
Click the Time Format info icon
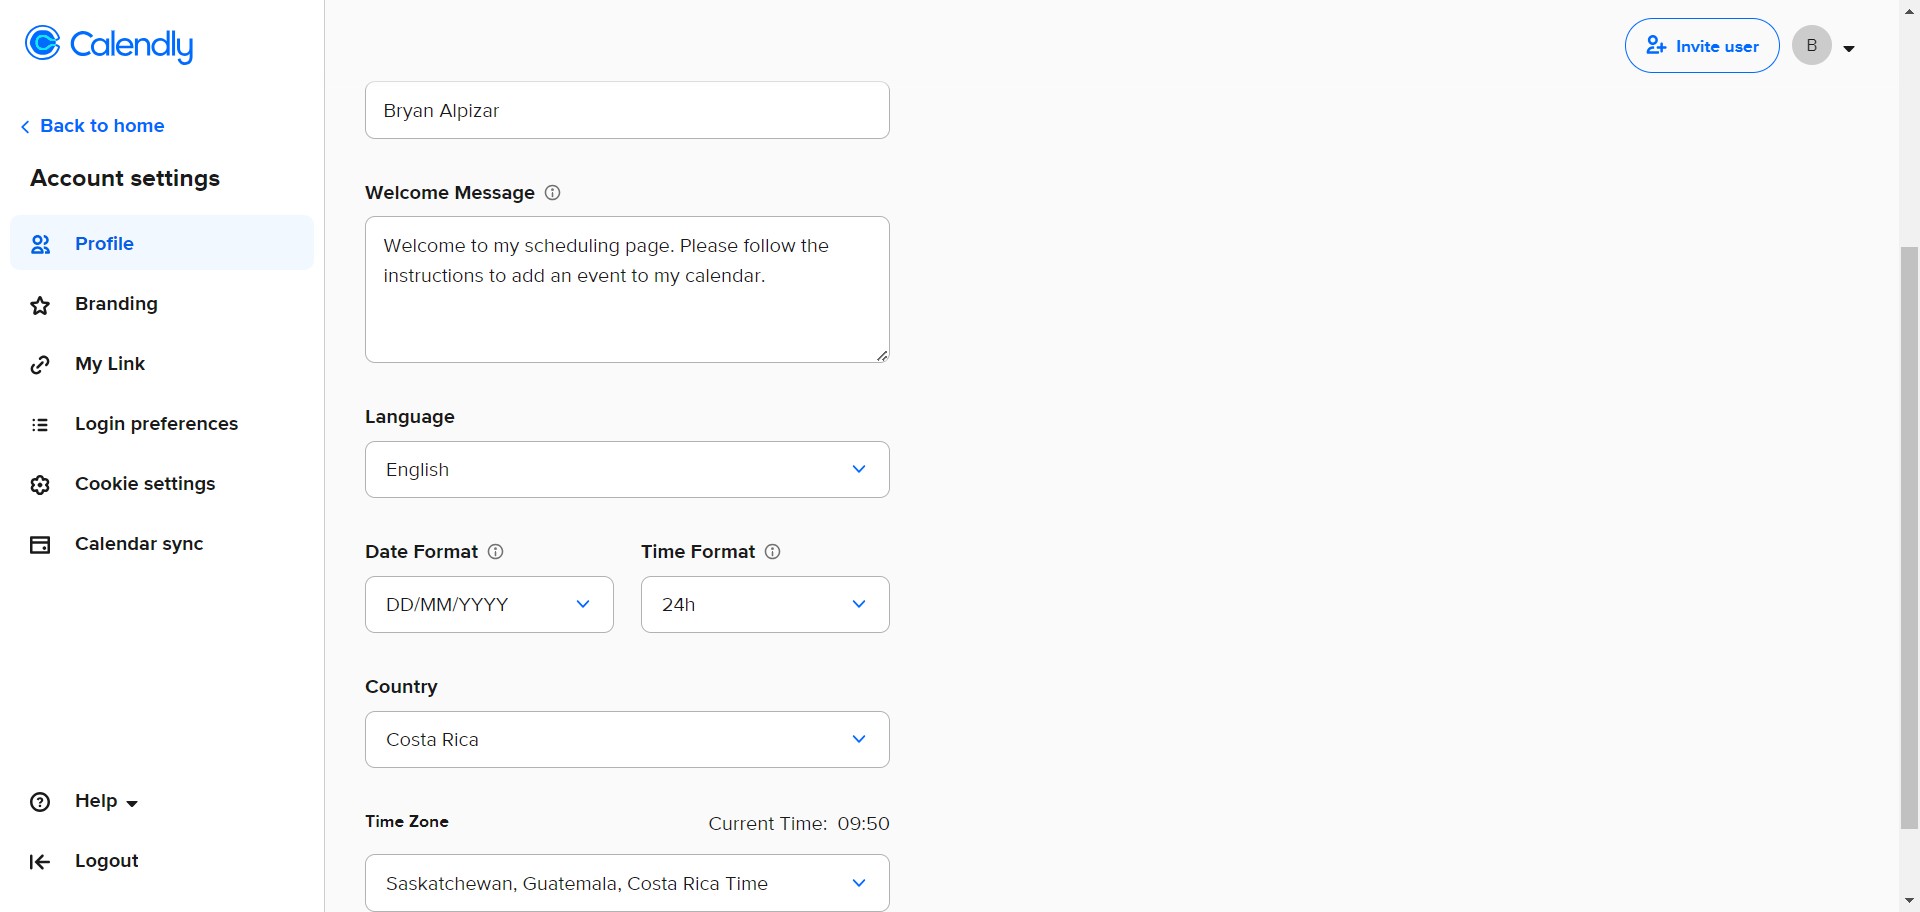click(x=772, y=551)
